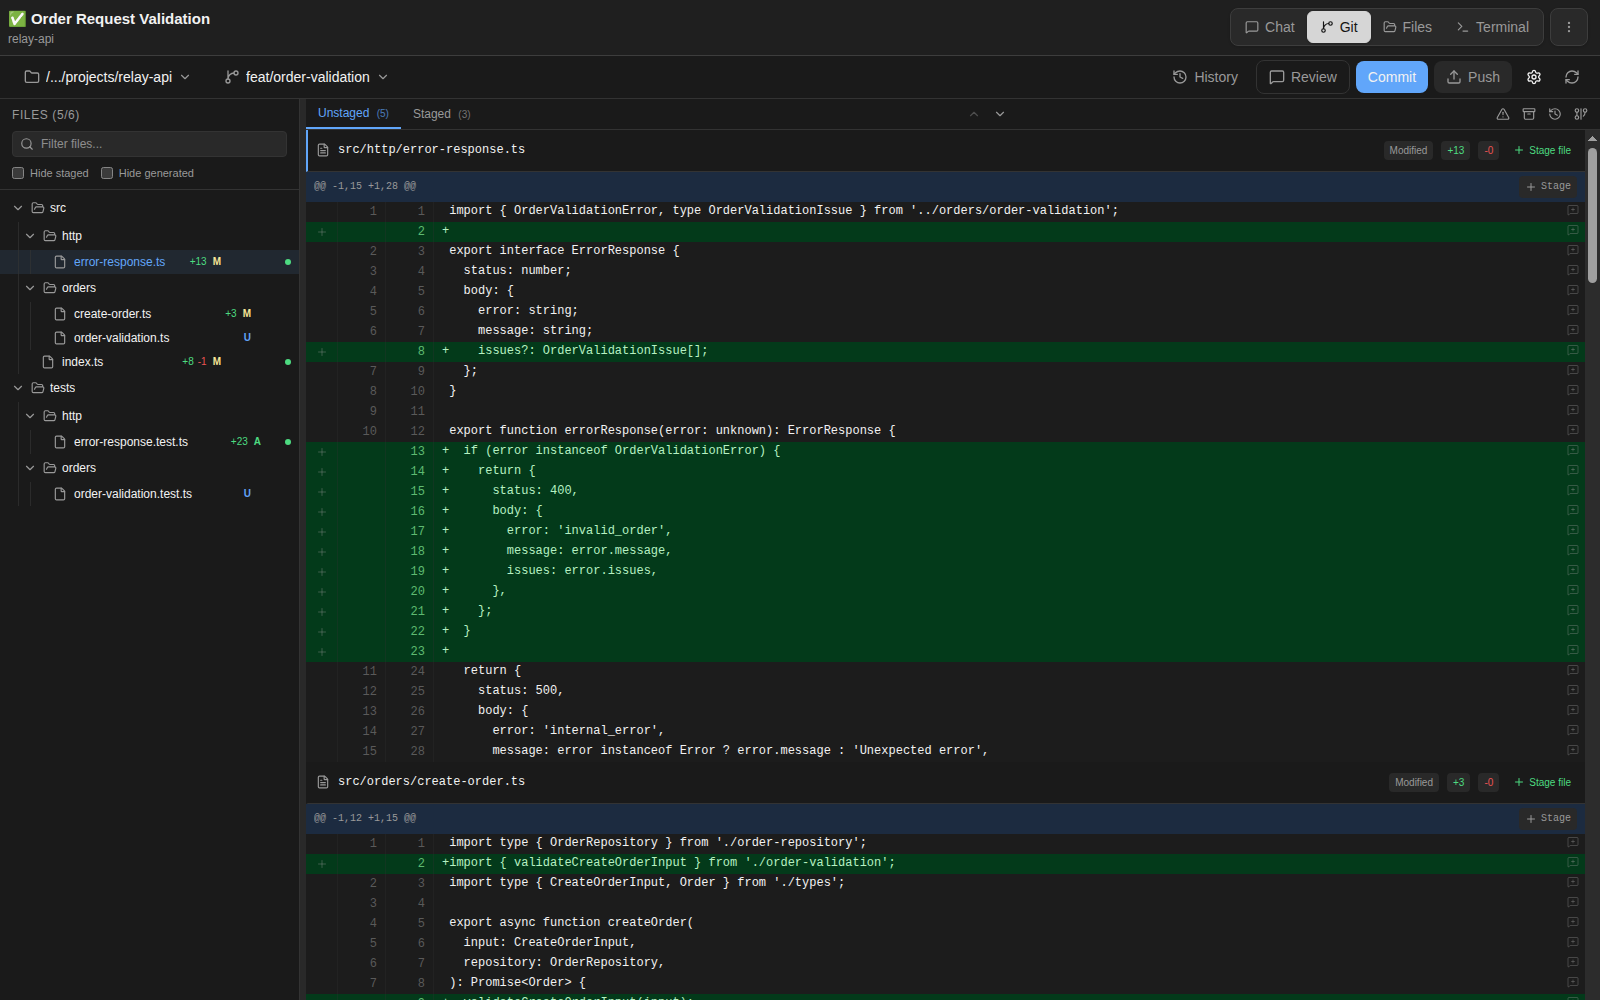Add comment on line 13 of error-response.ts
Screen dimensions: 1600x1000
(x=1572, y=451)
